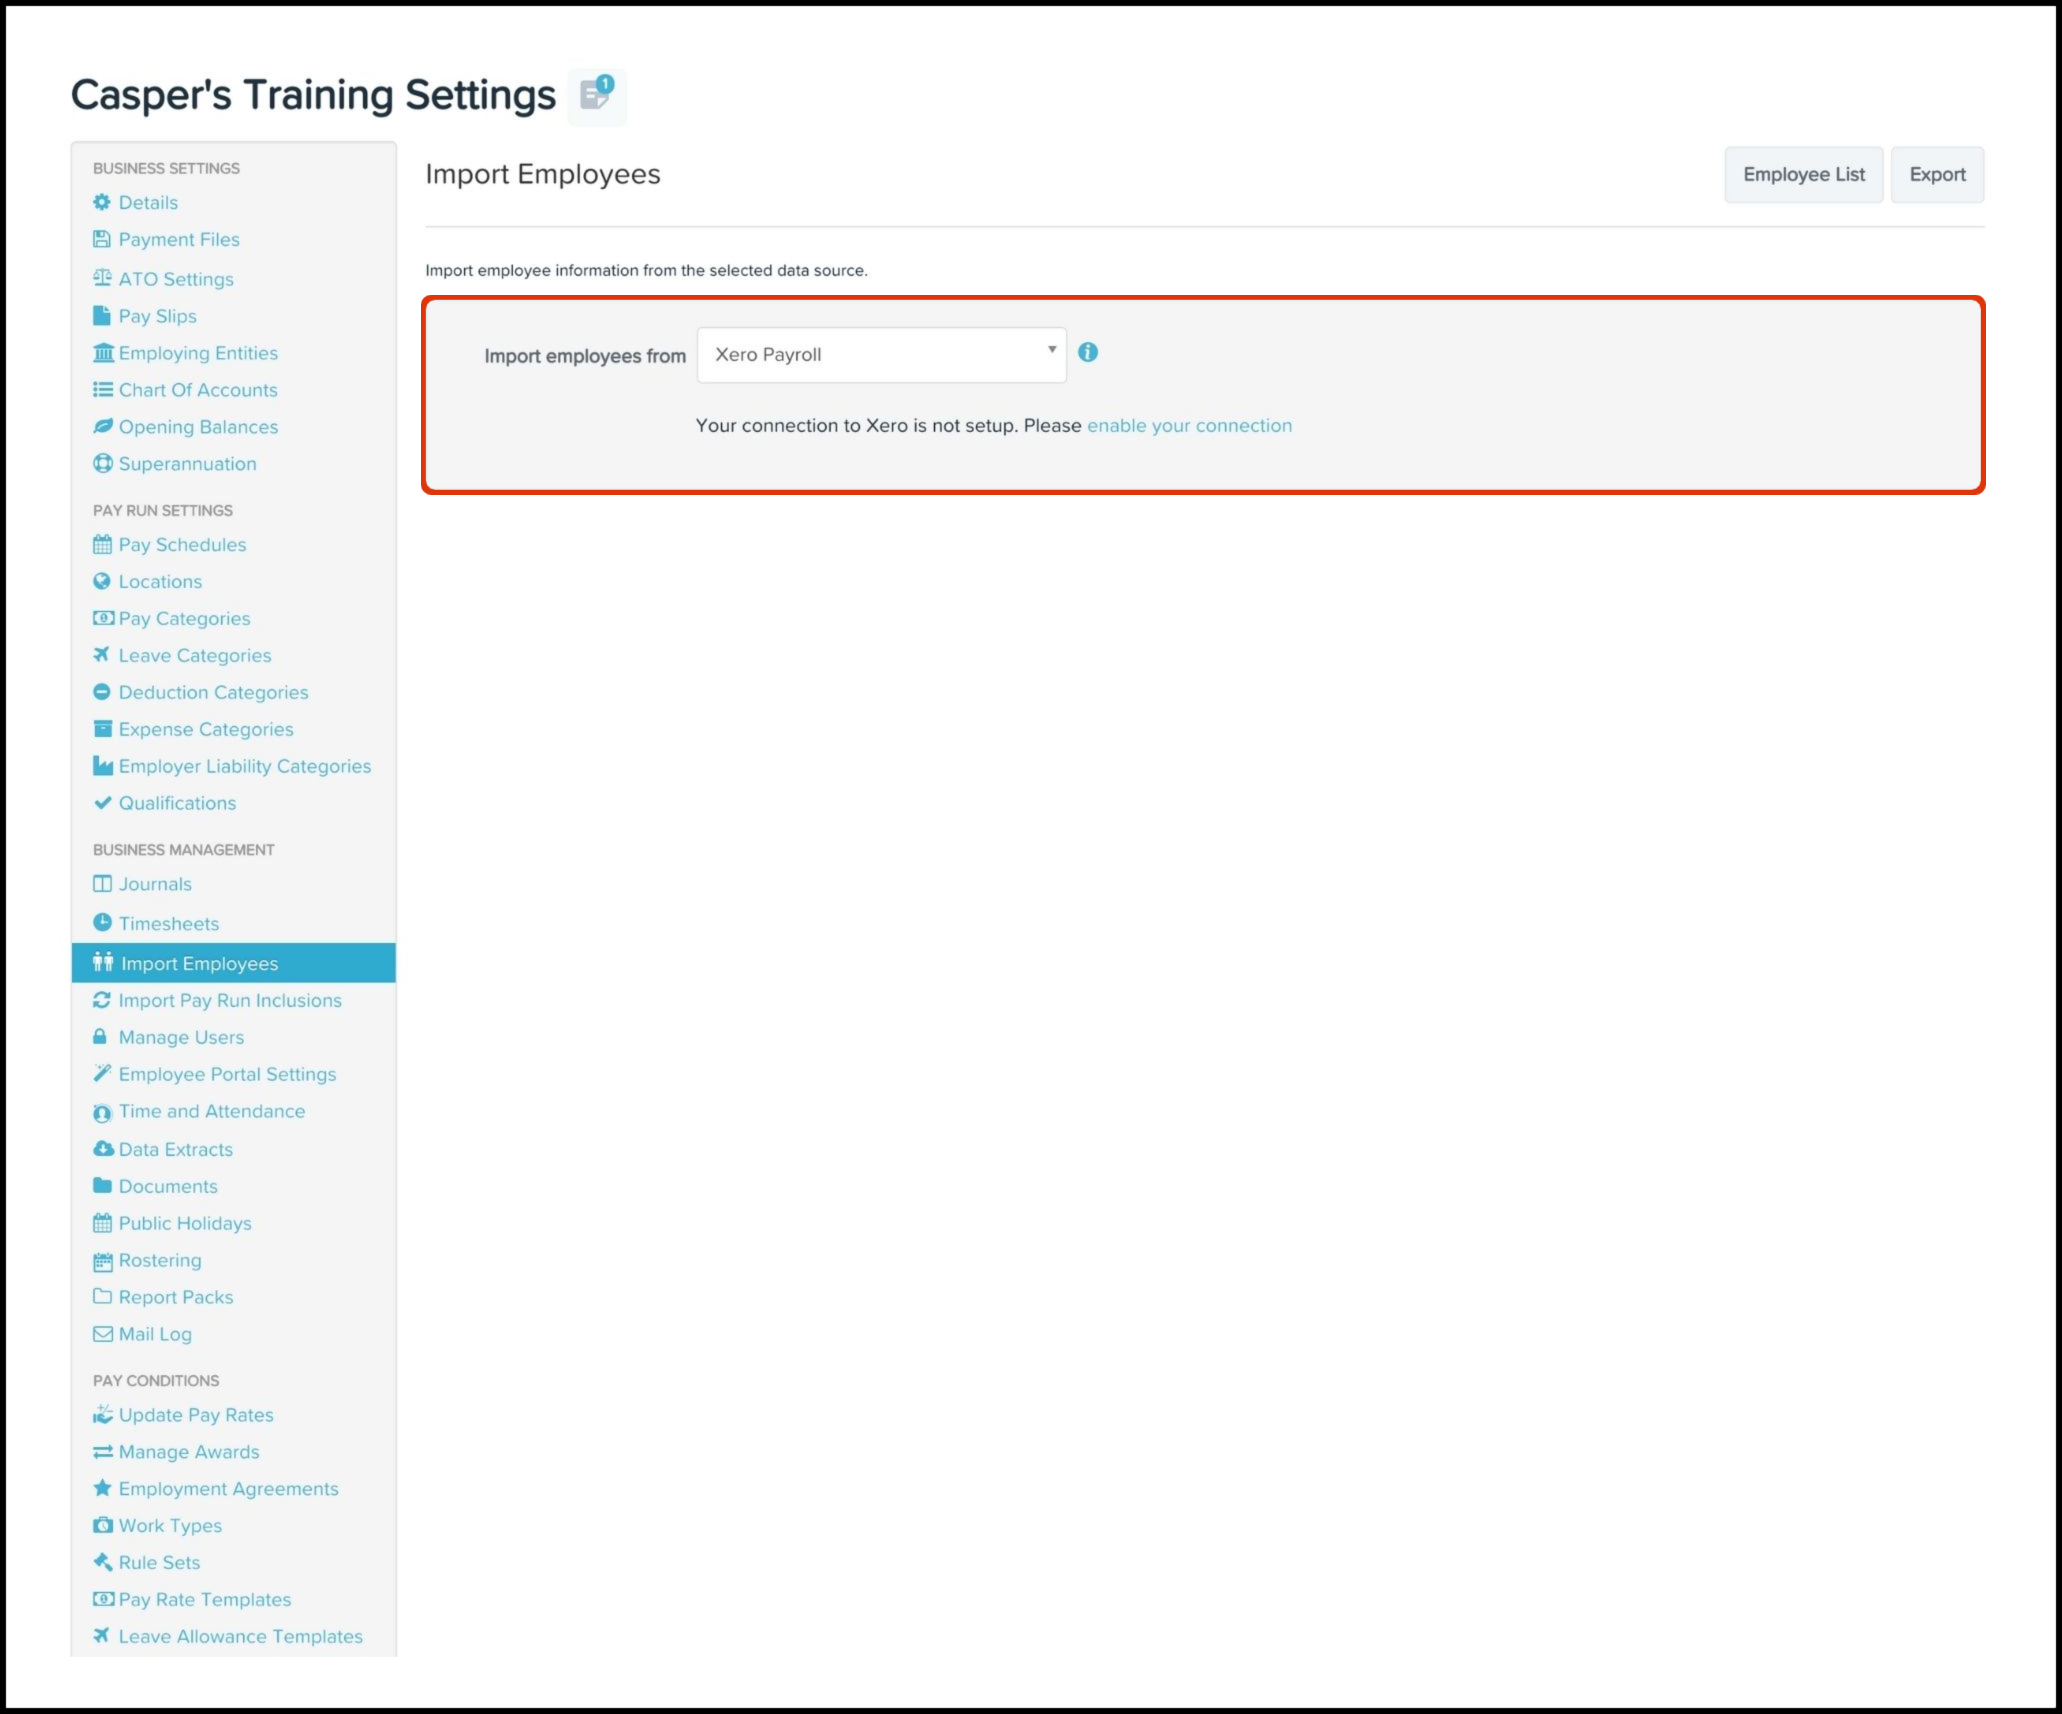
Task: Click the arrow on Xero Payroll selector
Action: point(1051,349)
